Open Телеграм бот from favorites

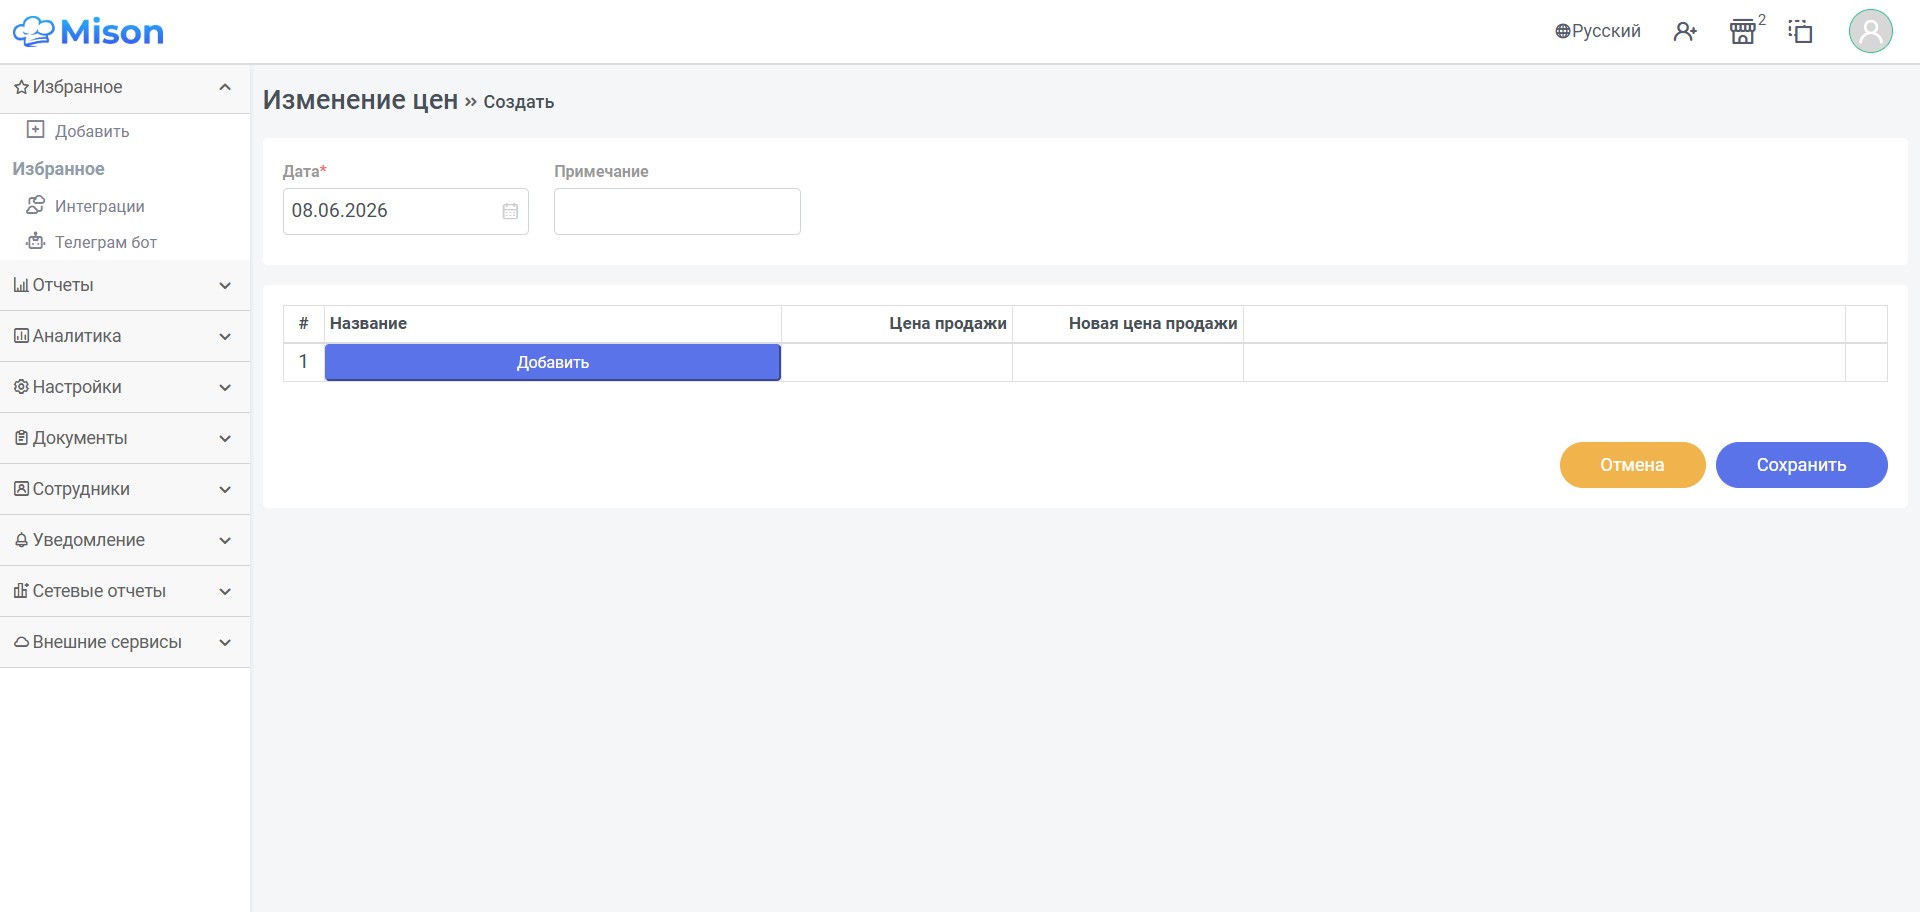click(x=105, y=242)
